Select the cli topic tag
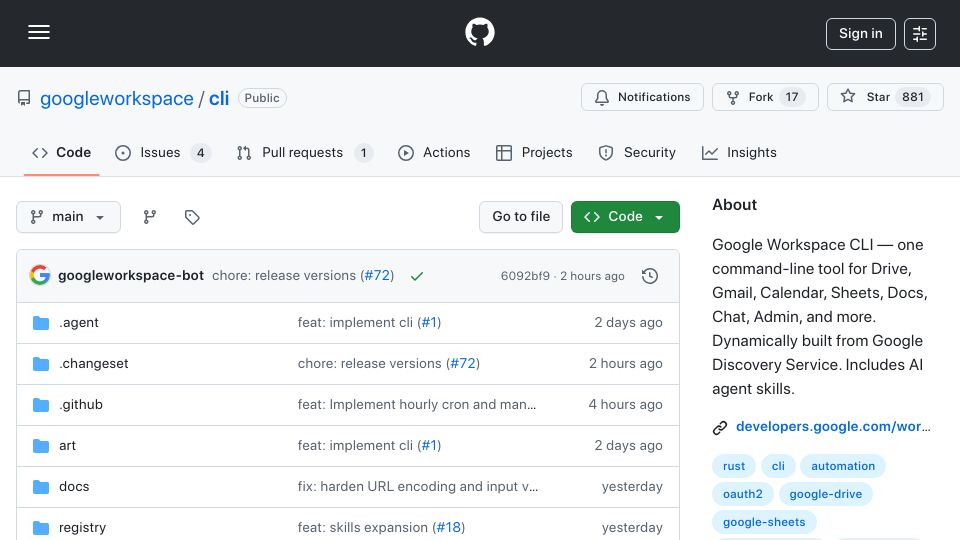960x540 pixels. (x=778, y=466)
